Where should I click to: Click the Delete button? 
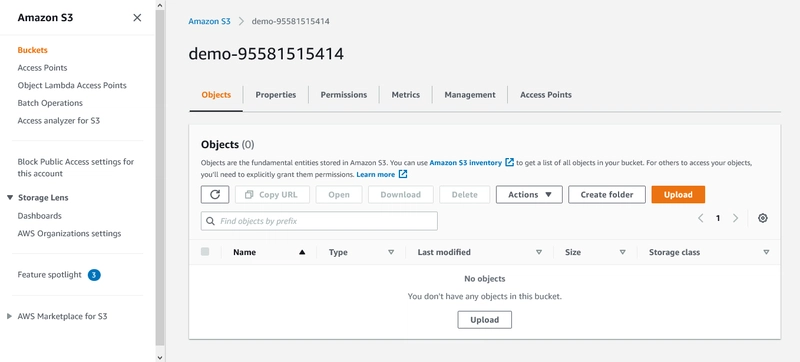464,195
